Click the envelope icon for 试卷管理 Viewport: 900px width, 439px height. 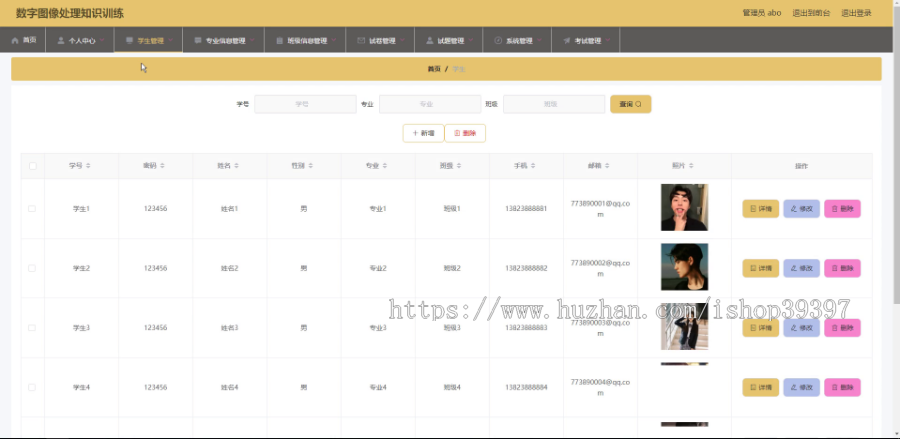pos(360,41)
